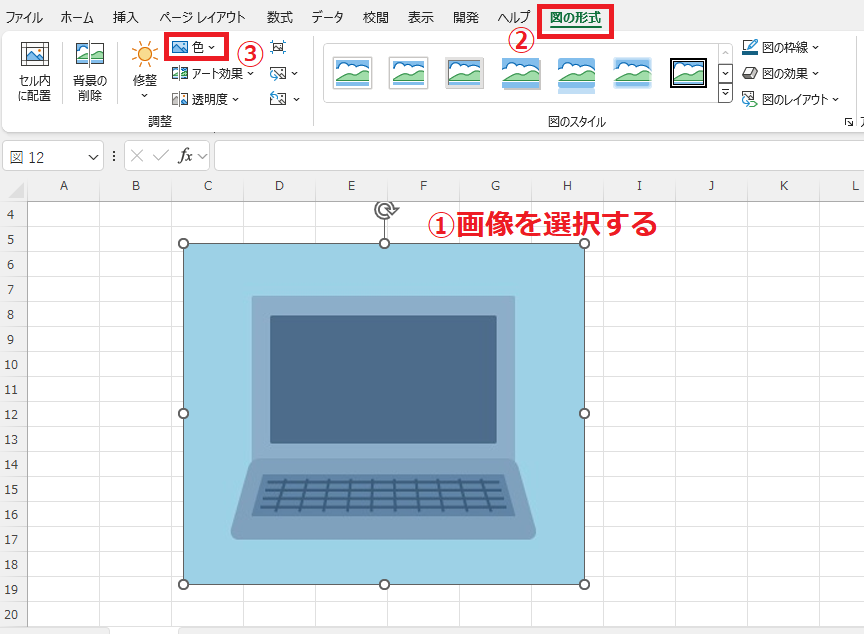Click the change picture icon
Screen dimensions: 864x634
coord(278,73)
